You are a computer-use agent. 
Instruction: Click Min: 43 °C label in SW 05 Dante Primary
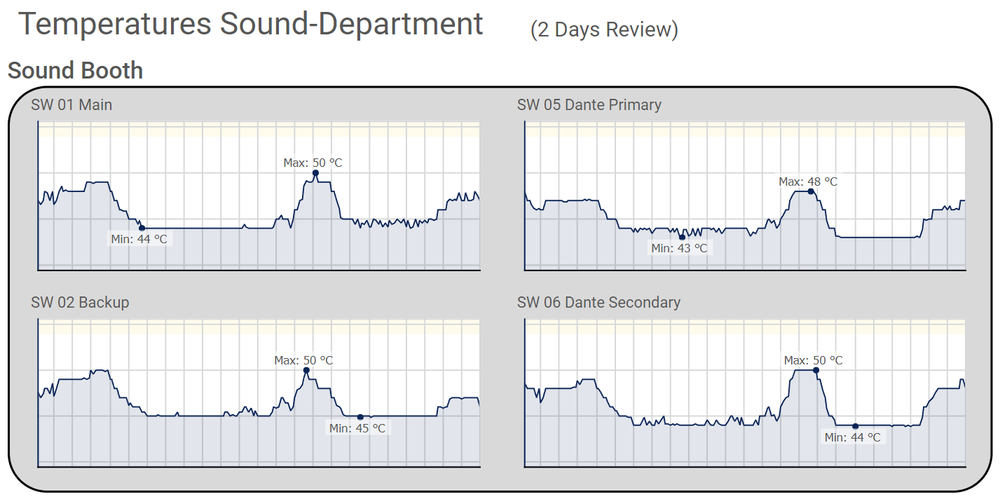679,248
